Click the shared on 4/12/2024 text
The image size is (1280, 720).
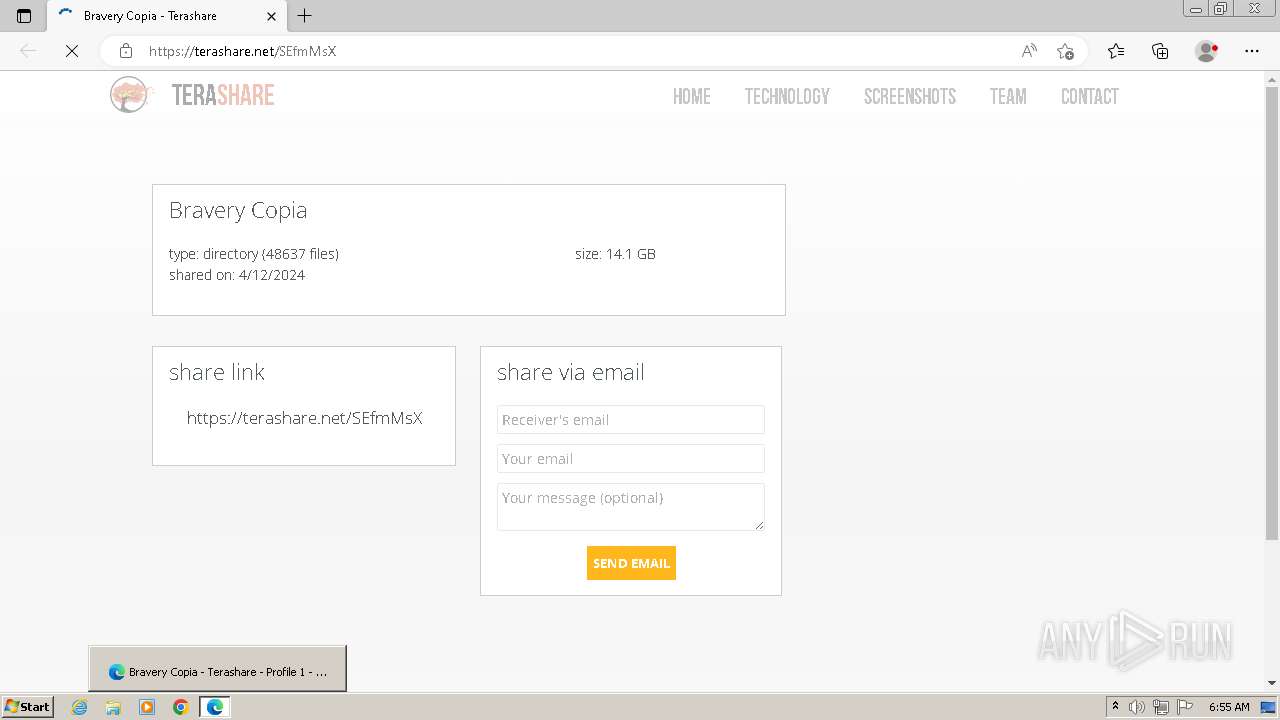237,275
